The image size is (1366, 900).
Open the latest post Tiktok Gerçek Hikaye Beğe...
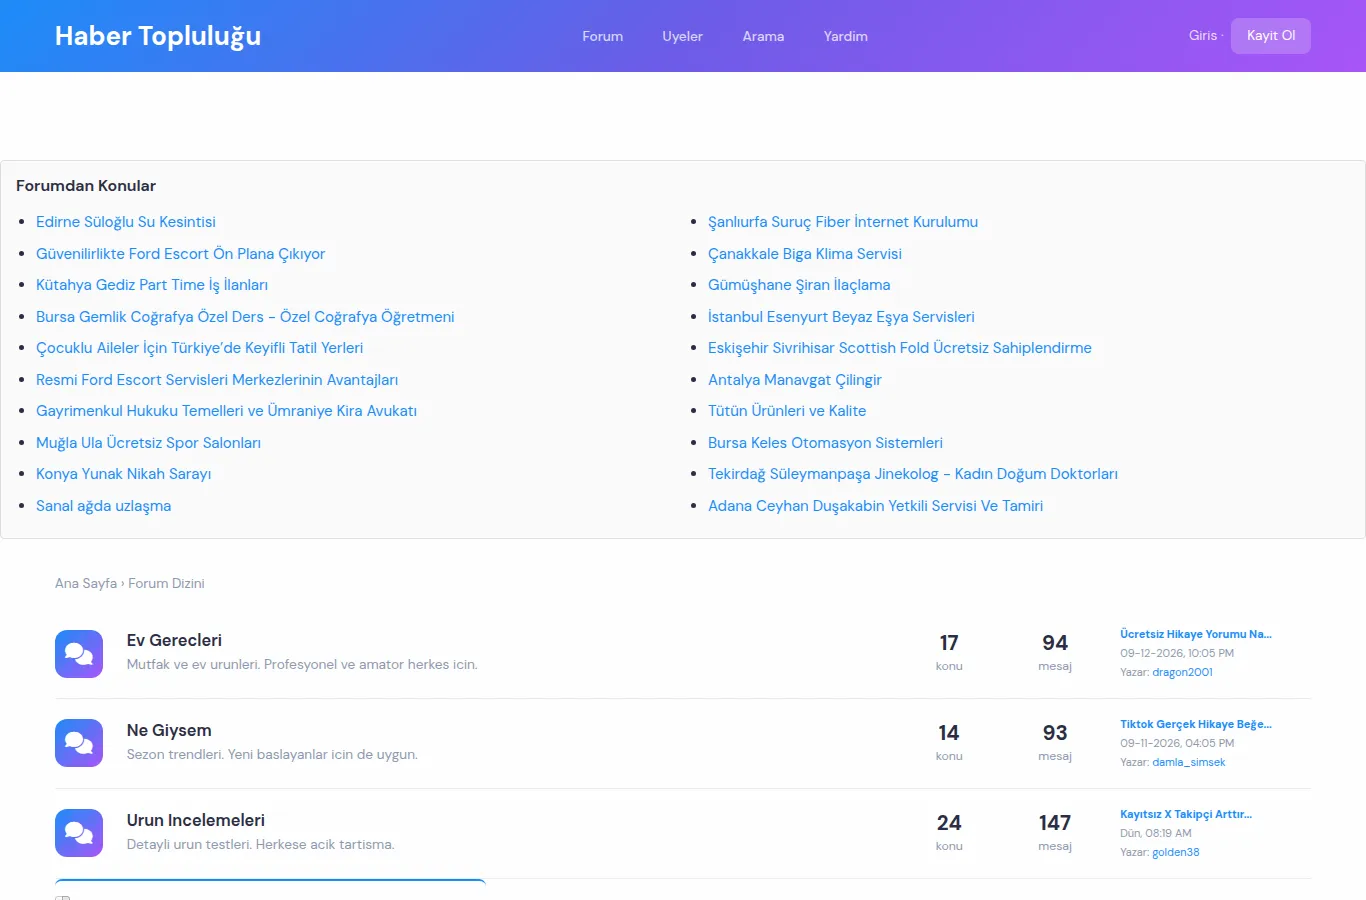tap(1196, 724)
